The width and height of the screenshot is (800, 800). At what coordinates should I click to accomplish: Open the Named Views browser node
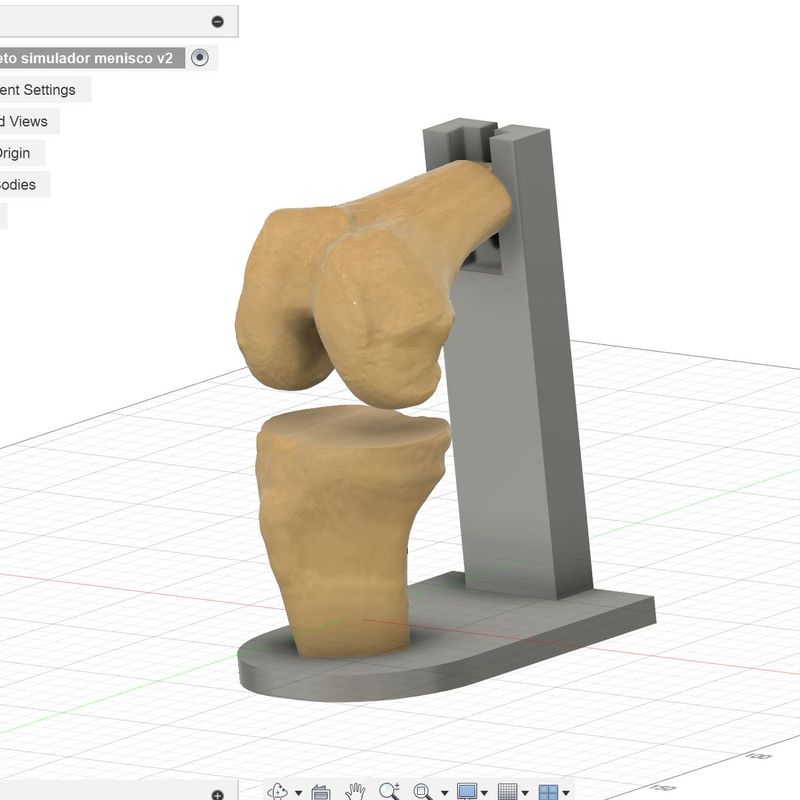(24, 121)
